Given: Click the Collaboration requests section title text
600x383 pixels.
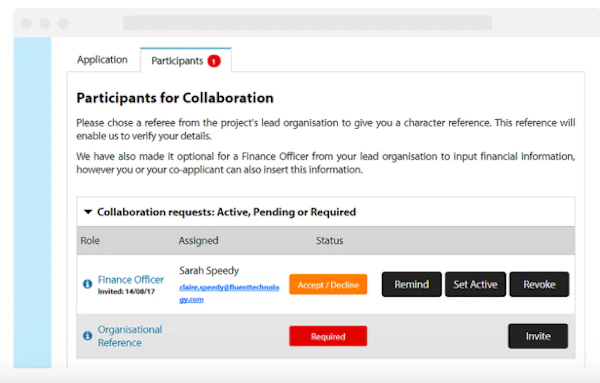Looking at the screenshot, I should point(227,212).
